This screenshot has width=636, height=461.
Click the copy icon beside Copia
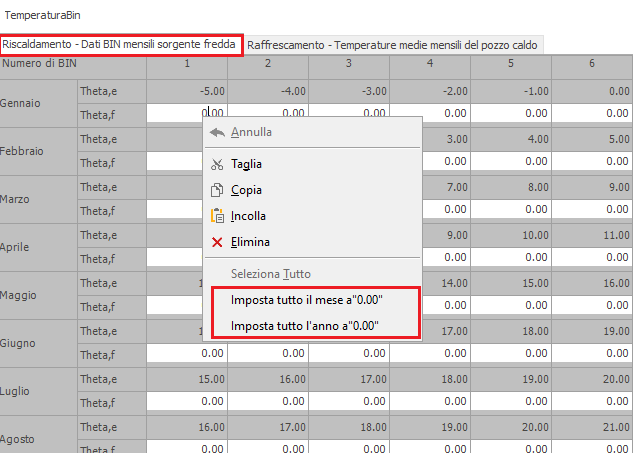[218, 190]
